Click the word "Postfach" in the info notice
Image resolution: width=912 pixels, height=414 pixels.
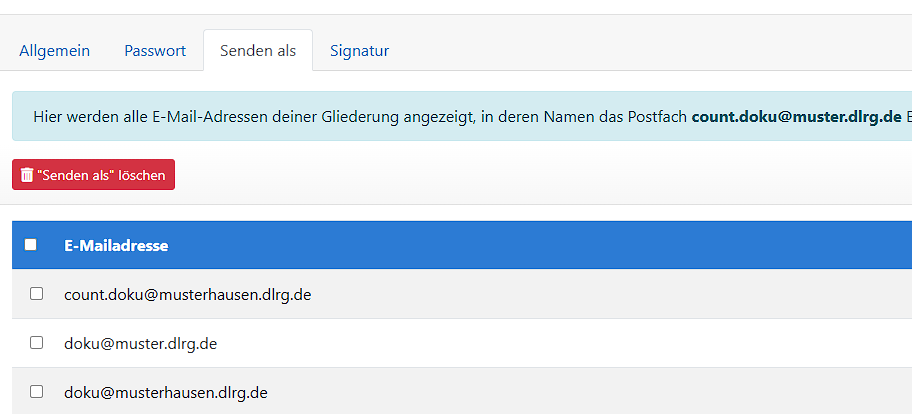[x=656, y=117]
